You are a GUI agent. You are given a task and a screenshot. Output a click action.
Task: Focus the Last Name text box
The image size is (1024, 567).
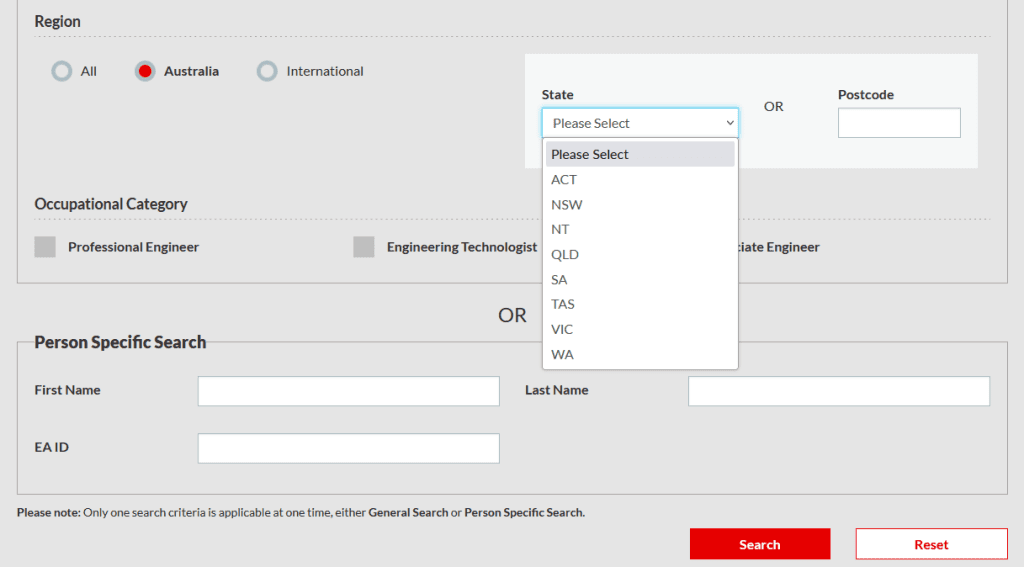point(839,391)
